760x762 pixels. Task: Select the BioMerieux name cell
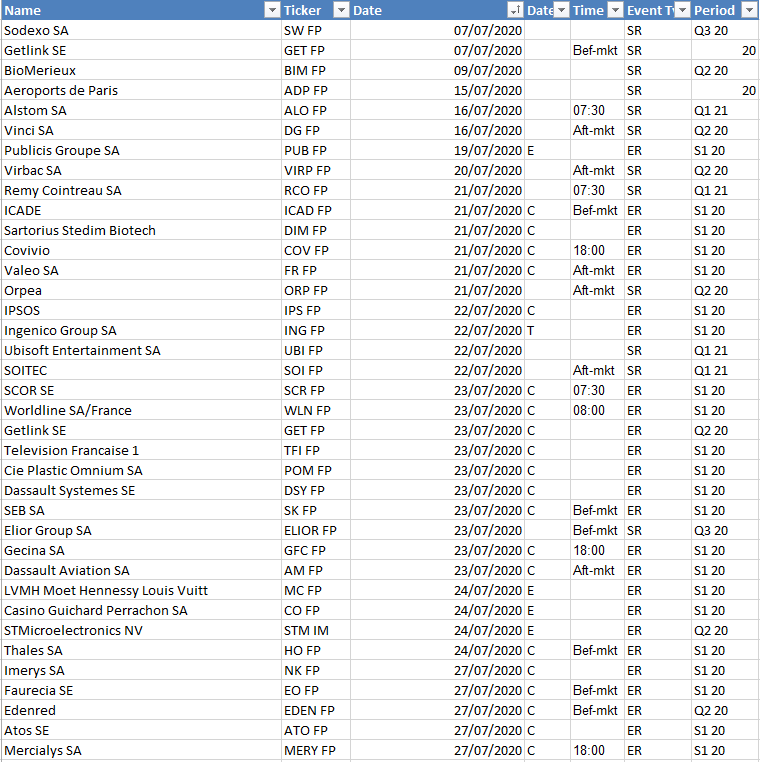pos(141,70)
